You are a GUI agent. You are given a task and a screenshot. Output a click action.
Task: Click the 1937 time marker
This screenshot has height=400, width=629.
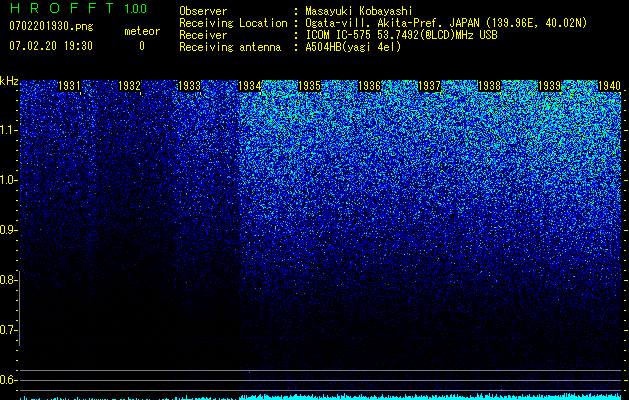tap(430, 86)
